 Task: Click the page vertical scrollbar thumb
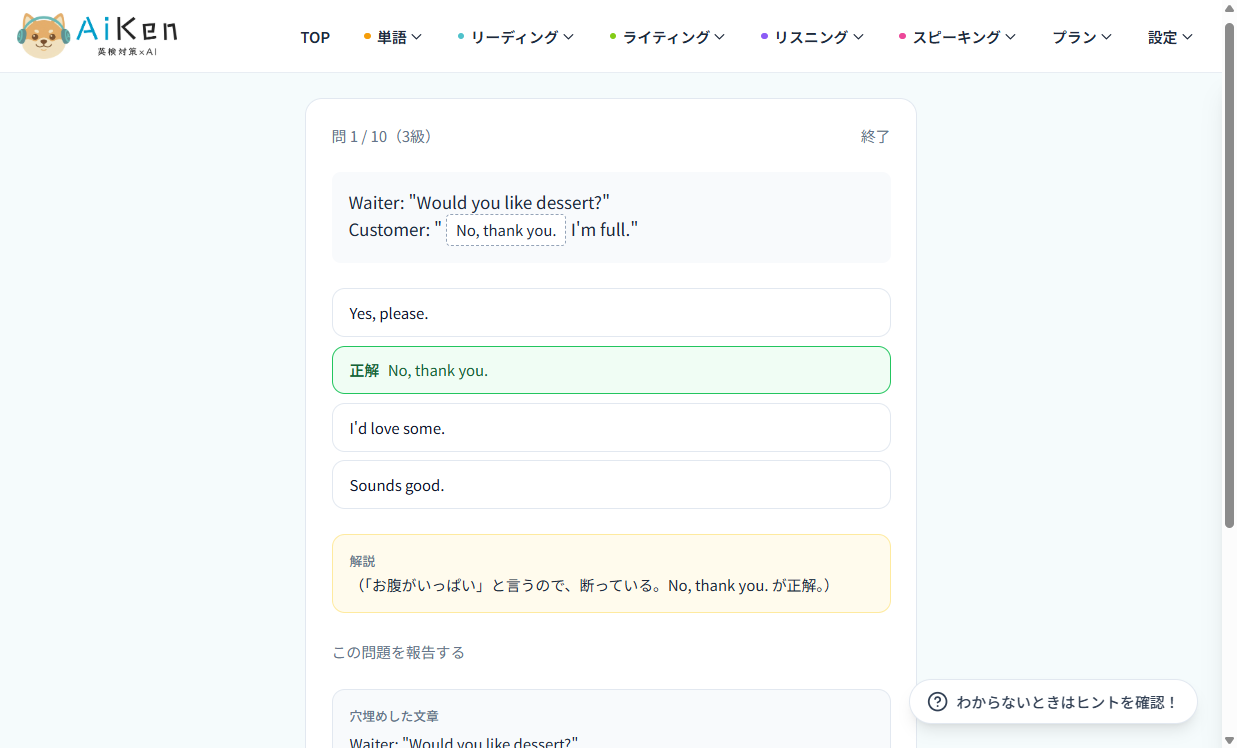(1229, 275)
